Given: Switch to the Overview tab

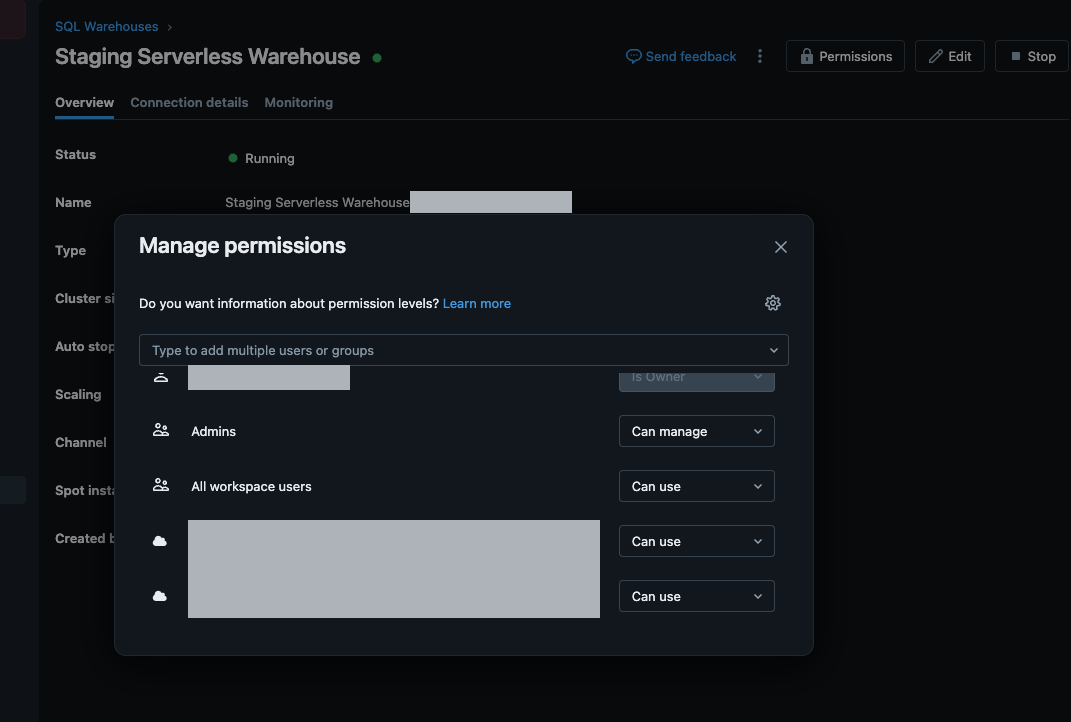Looking at the screenshot, I should (85, 102).
